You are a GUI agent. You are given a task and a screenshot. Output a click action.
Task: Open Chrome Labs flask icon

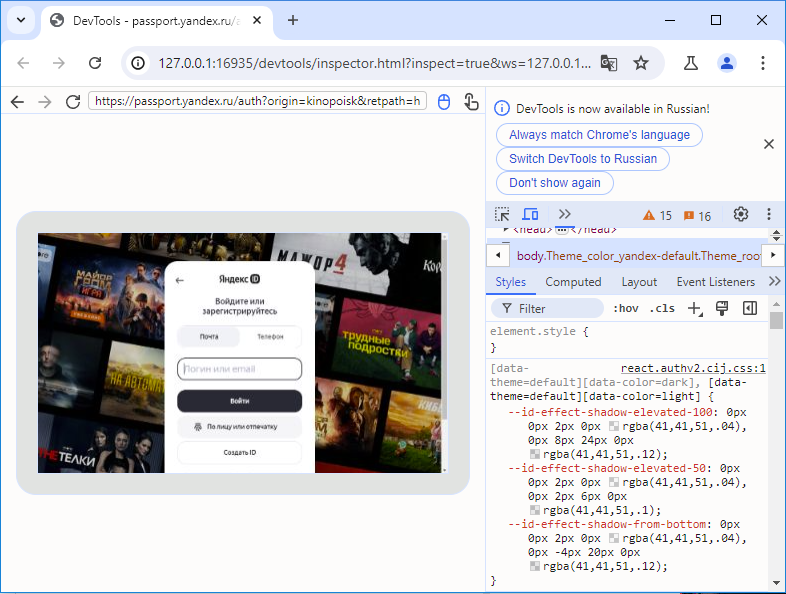point(691,63)
